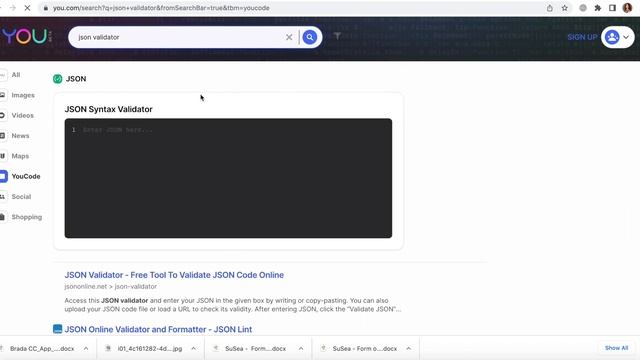640x360 pixels.
Task: Open the user account avatar menu
Action: pyautogui.click(x=612, y=37)
